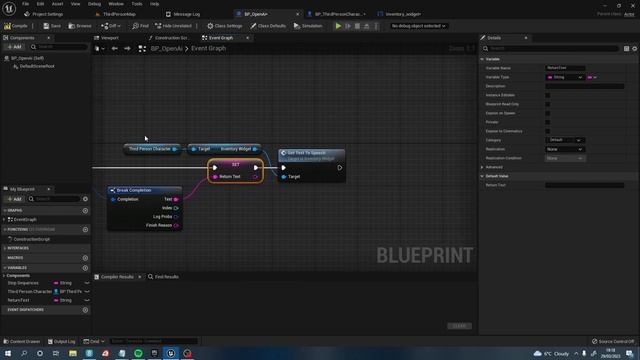The image size is (640, 360).
Task: Select the Third Person Character variable
Action: (x=29, y=292)
